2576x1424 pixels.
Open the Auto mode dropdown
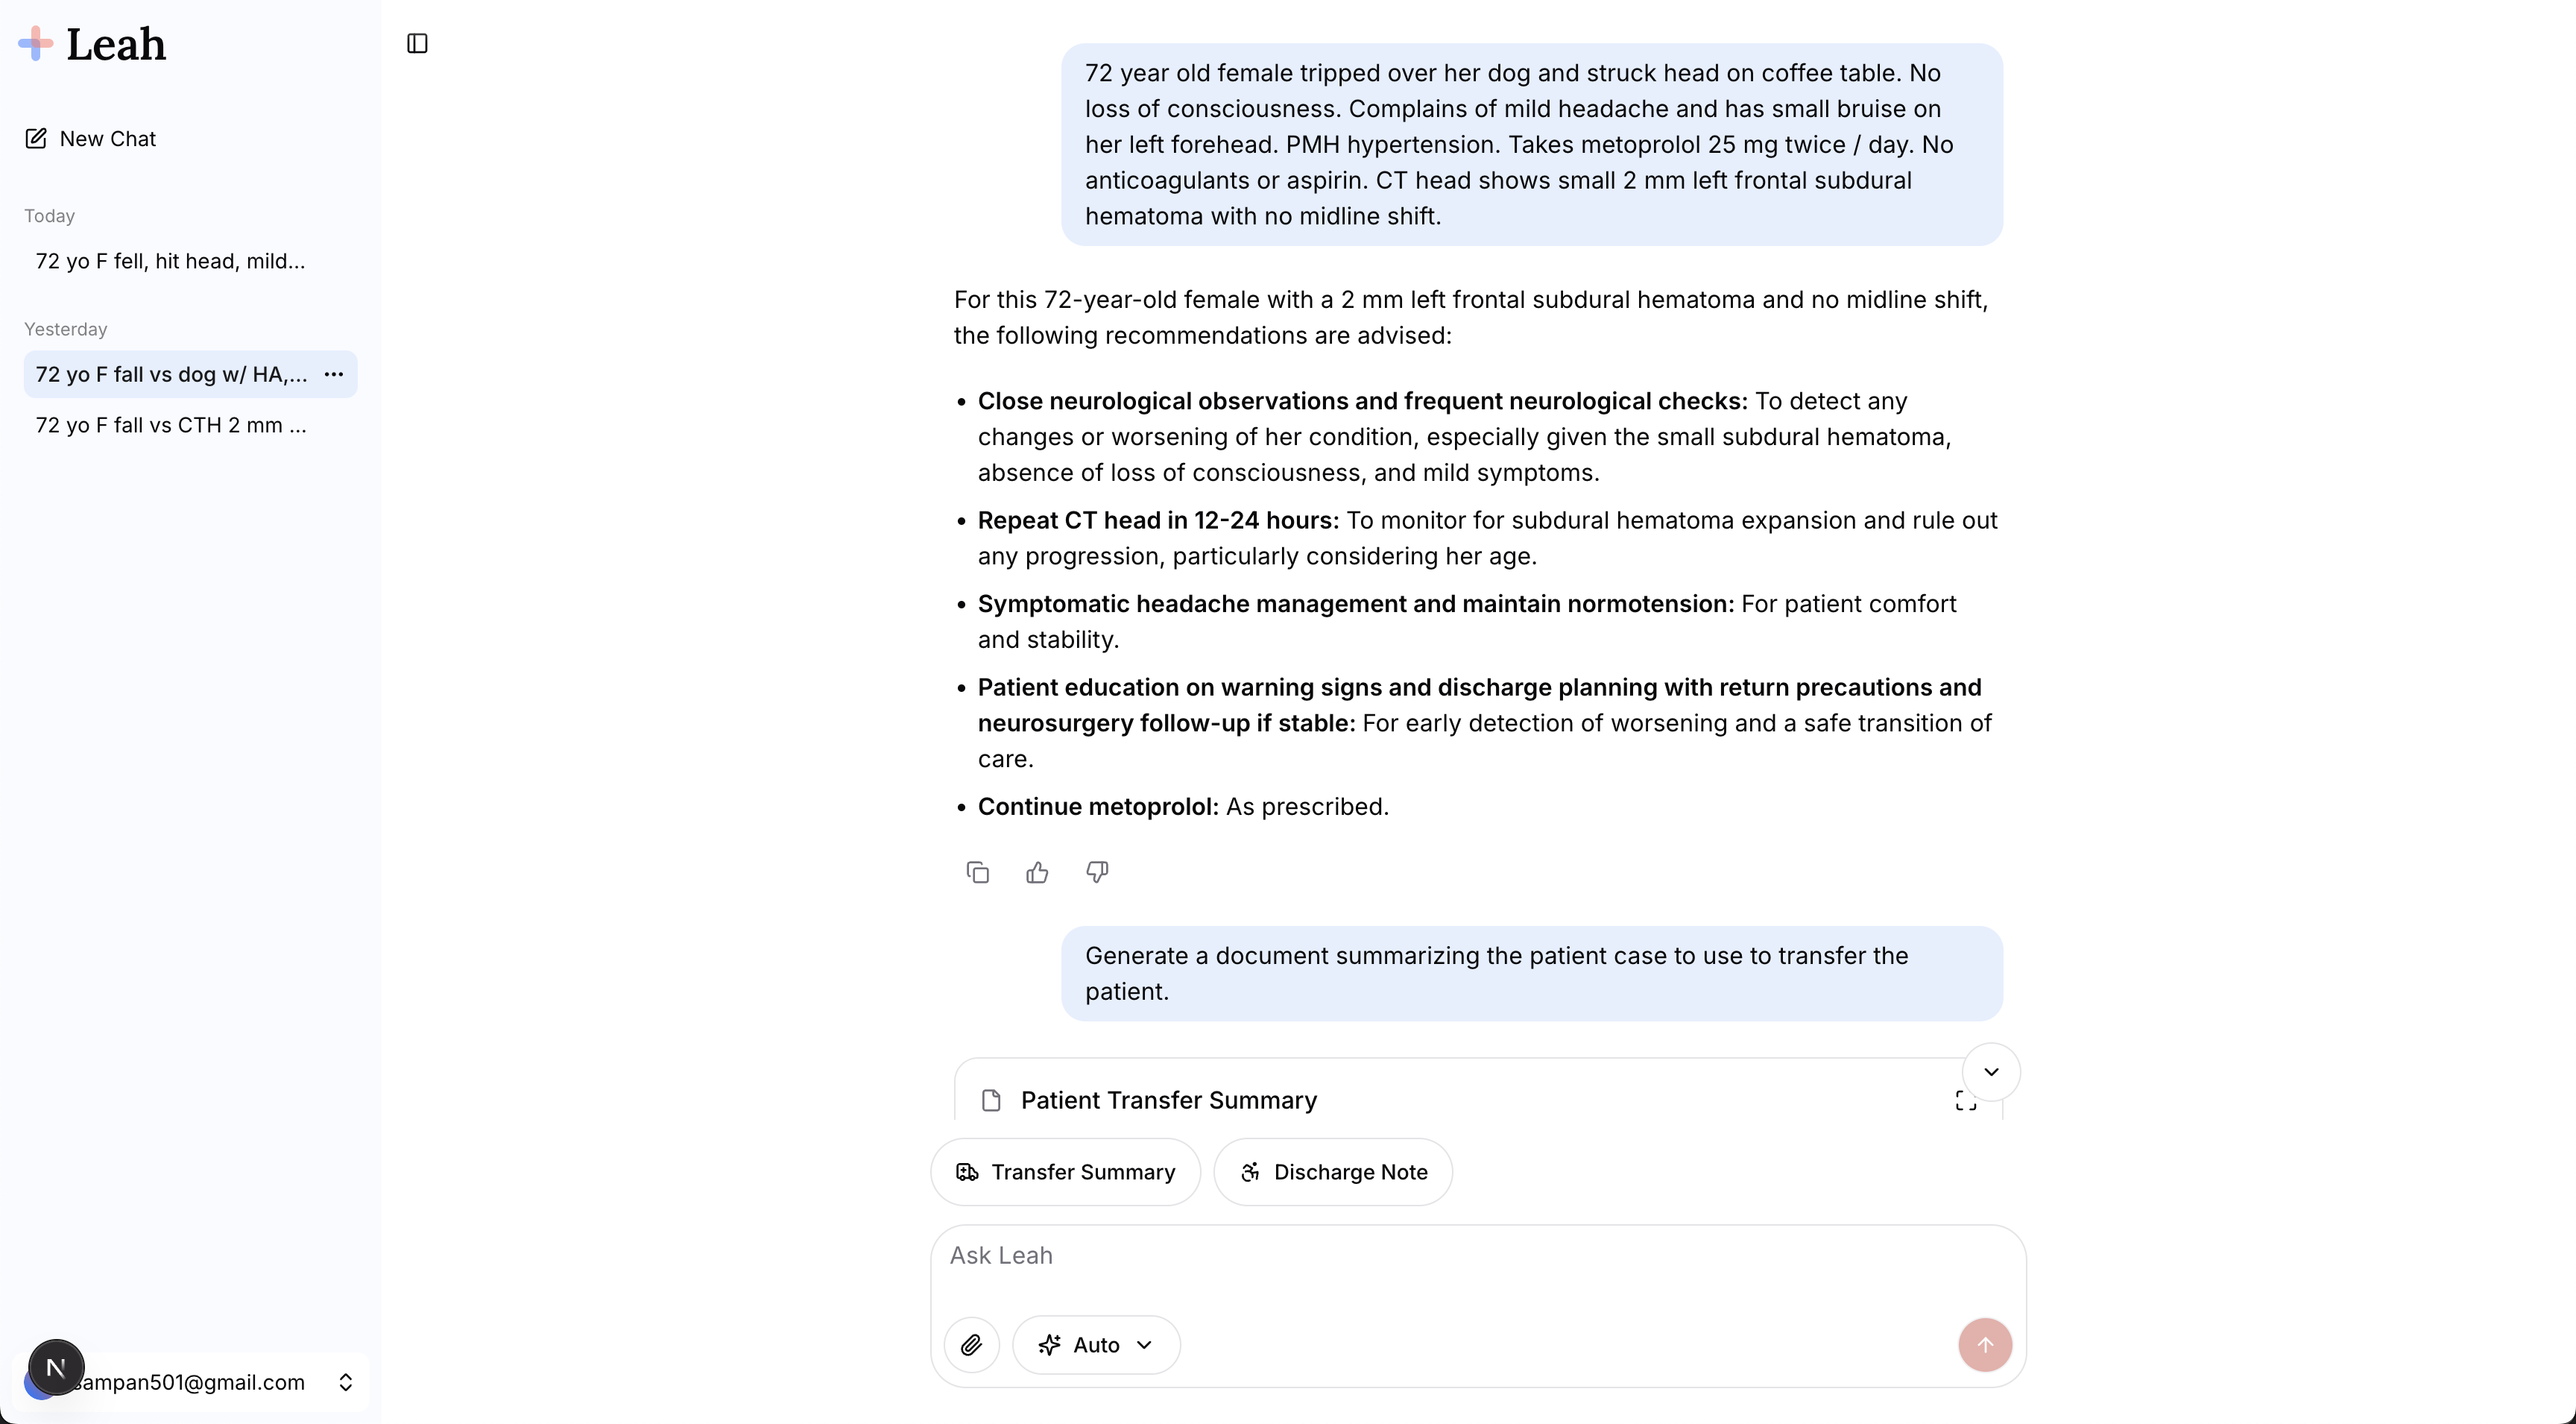(x=1096, y=1345)
